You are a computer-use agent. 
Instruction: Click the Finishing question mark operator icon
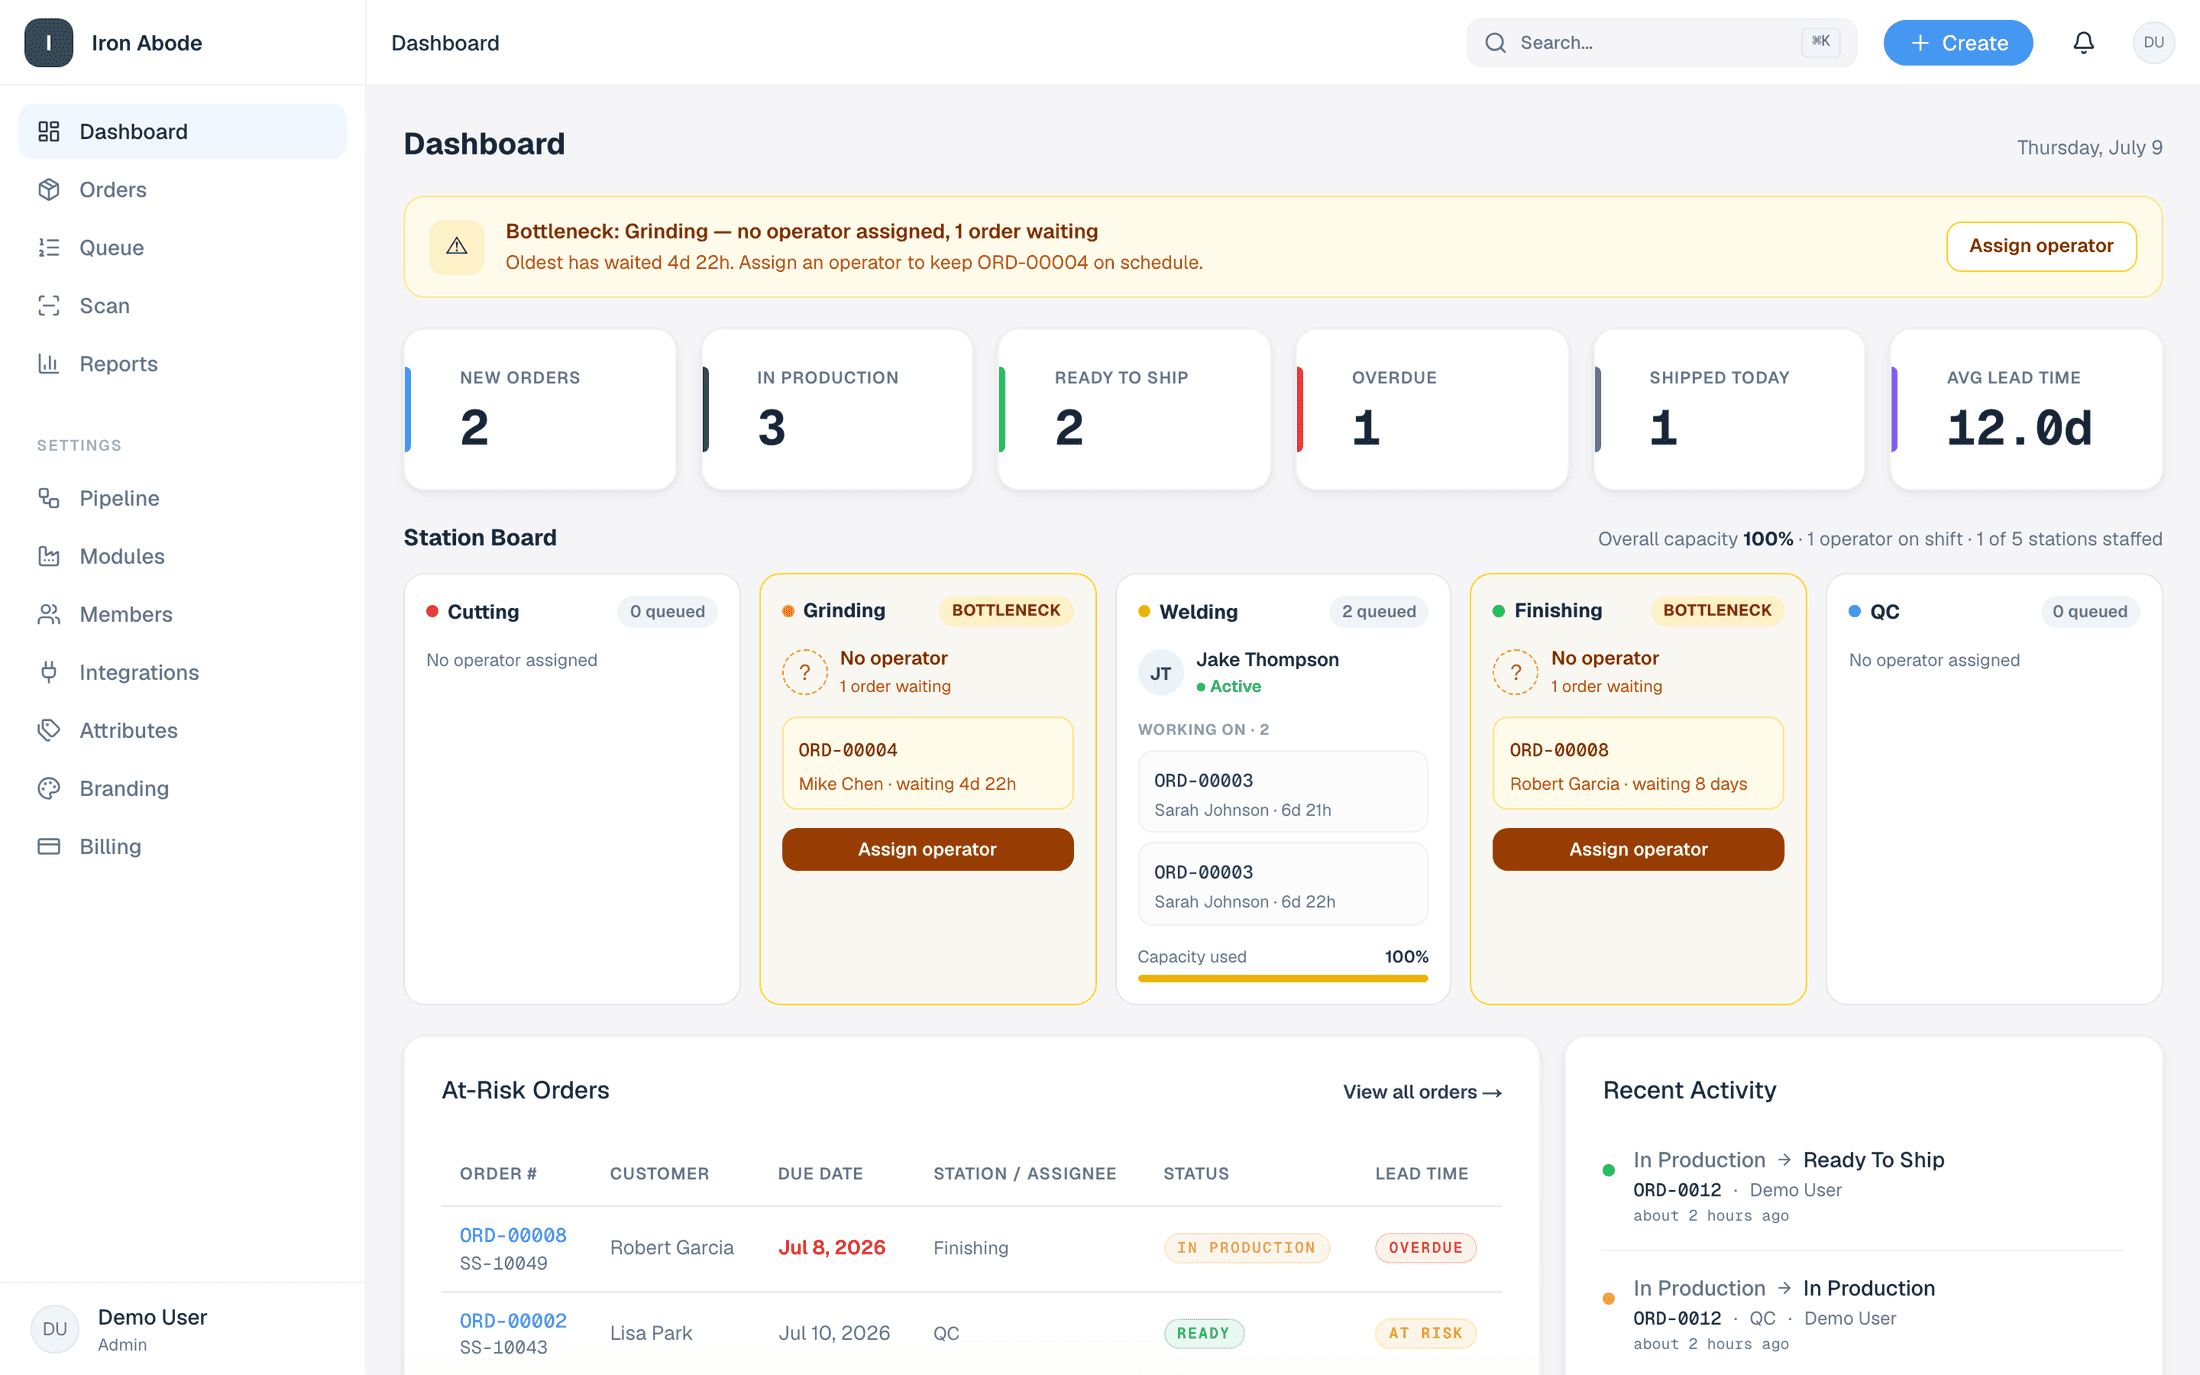(x=1515, y=672)
